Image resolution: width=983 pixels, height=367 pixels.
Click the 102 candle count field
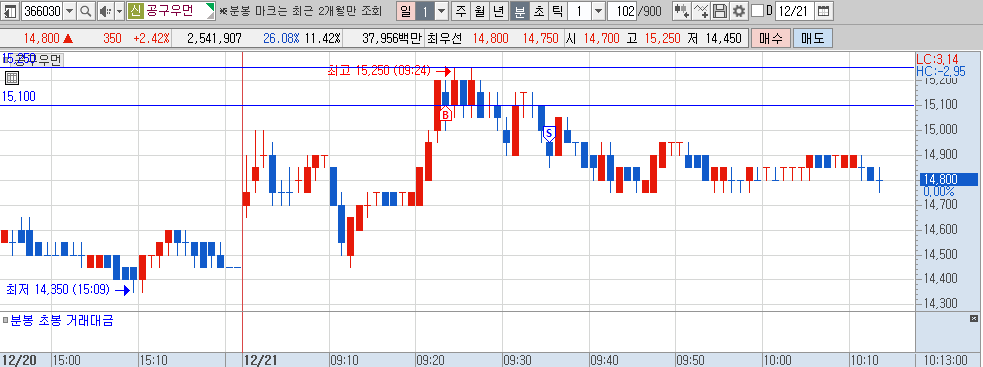point(622,11)
